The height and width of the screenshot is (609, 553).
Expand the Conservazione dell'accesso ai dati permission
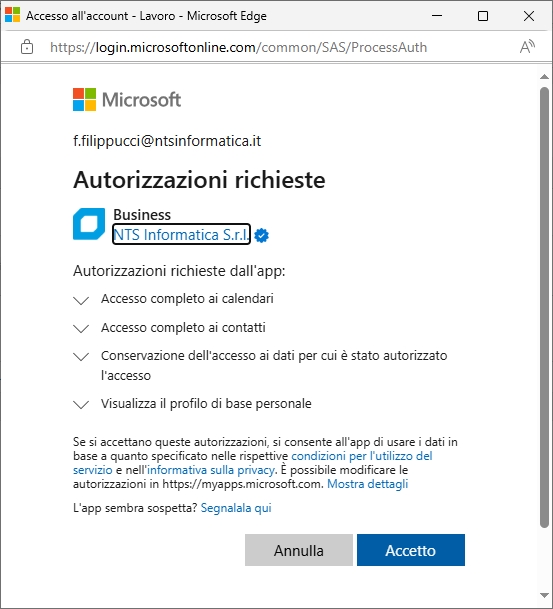coord(81,356)
